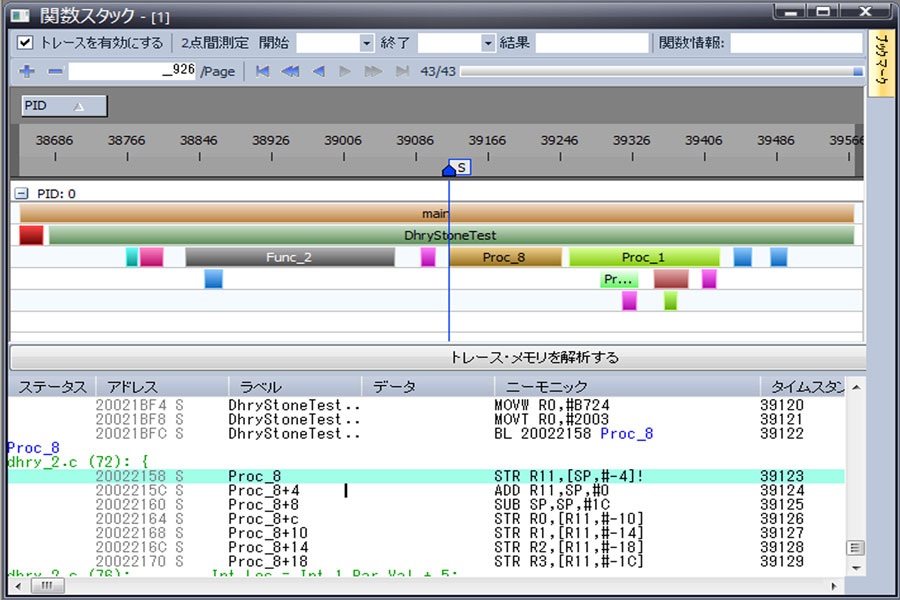The image size is (900, 600).
Task: Click the per-Page count field
Action: point(132,71)
